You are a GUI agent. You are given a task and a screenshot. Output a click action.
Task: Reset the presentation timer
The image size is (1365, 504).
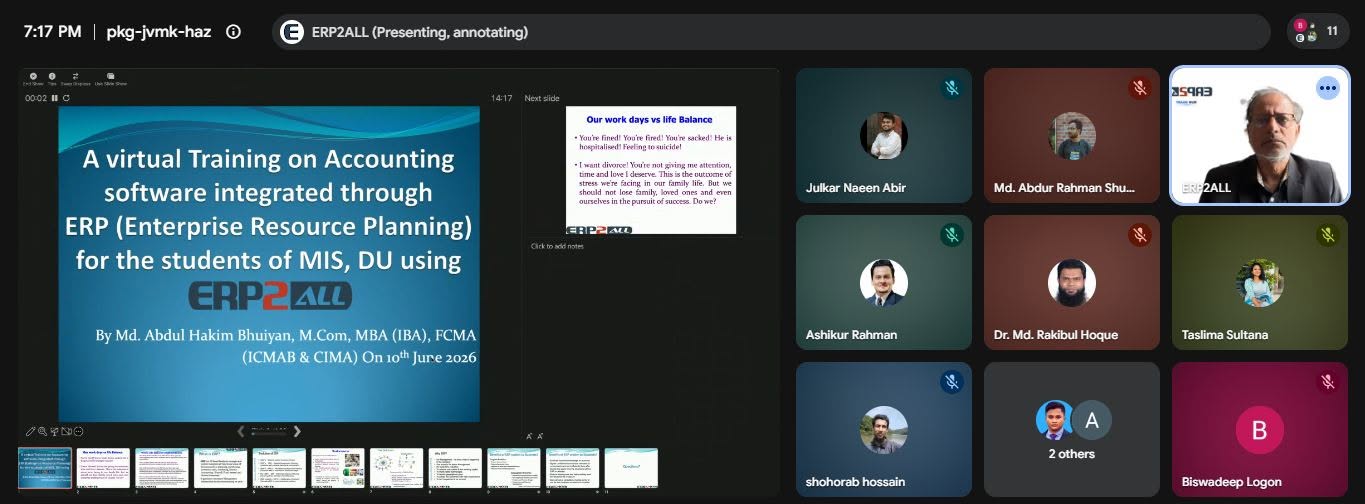[66, 98]
